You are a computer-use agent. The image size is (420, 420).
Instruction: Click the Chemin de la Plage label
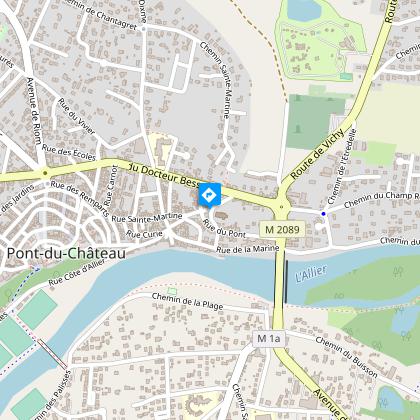[x=187, y=301]
